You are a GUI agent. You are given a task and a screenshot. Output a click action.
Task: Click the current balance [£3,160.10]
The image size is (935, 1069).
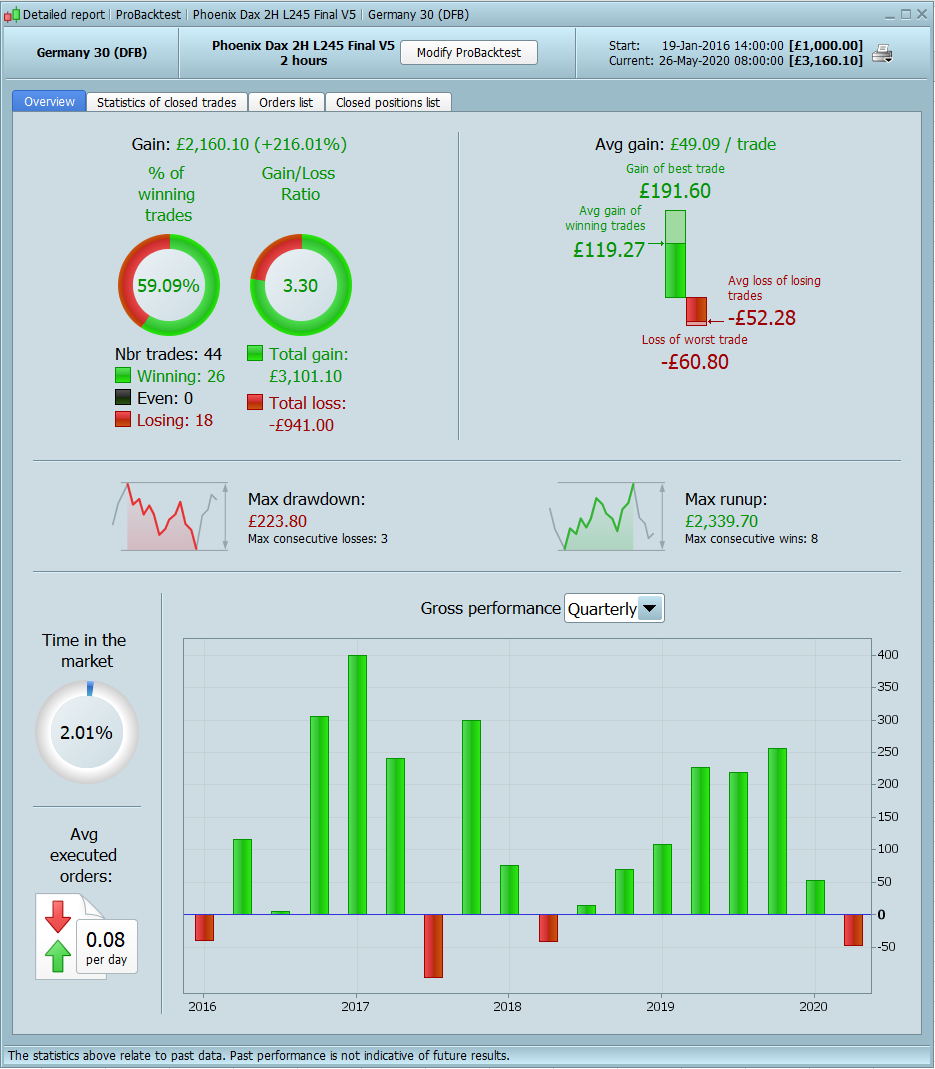(826, 61)
